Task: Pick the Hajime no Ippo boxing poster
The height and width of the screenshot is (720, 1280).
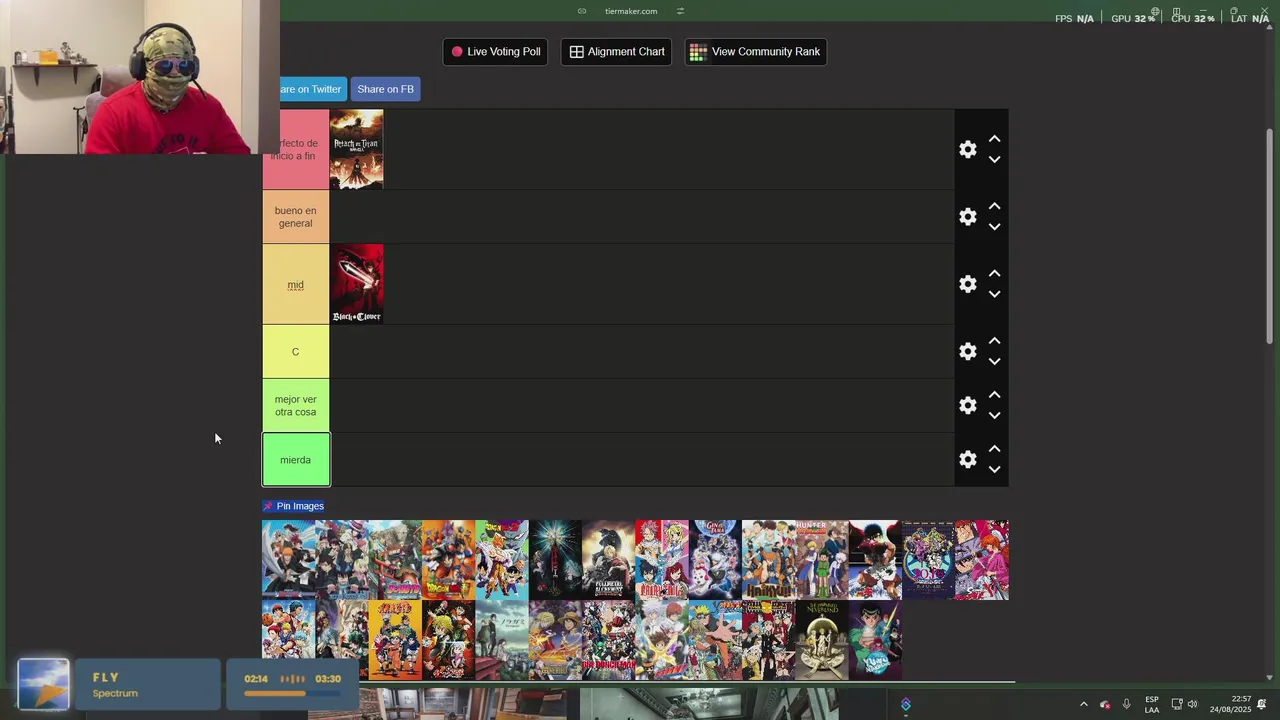Action: [875, 560]
